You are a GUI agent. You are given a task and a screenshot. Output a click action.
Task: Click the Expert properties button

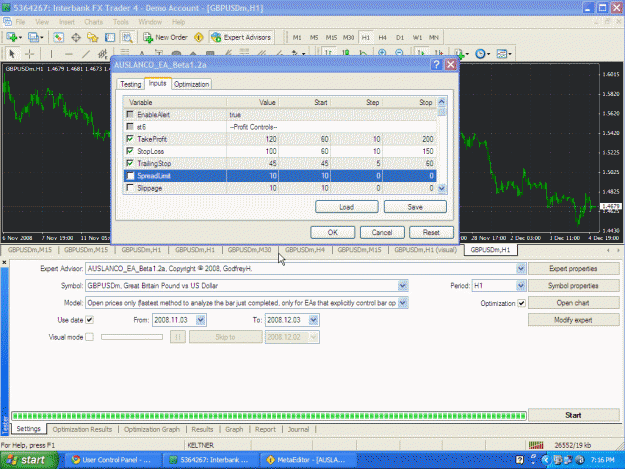(573, 269)
